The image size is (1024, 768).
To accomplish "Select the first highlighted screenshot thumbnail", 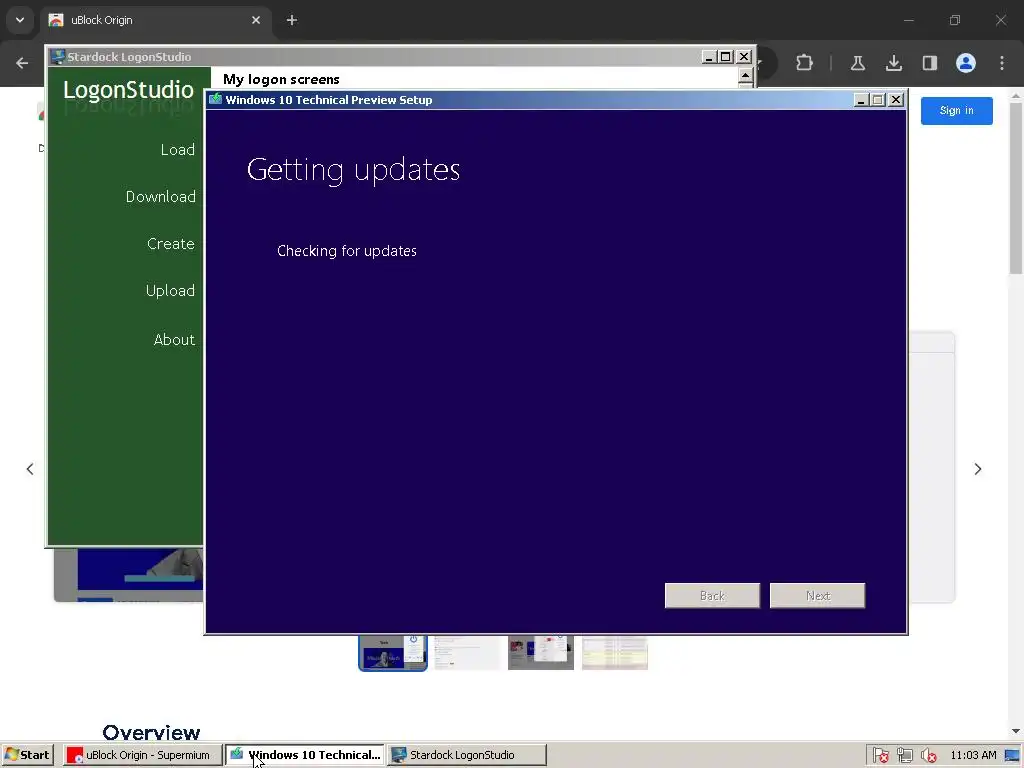I will (x=392, y=652).
